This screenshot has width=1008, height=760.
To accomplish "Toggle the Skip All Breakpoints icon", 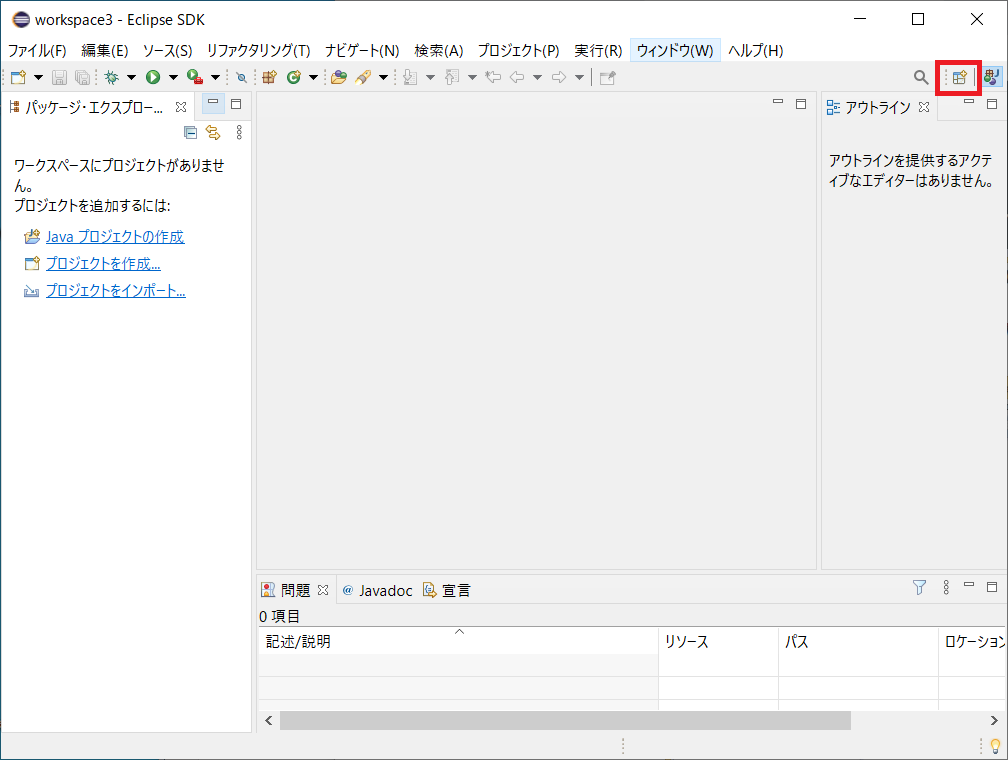I will click(242, 78).
